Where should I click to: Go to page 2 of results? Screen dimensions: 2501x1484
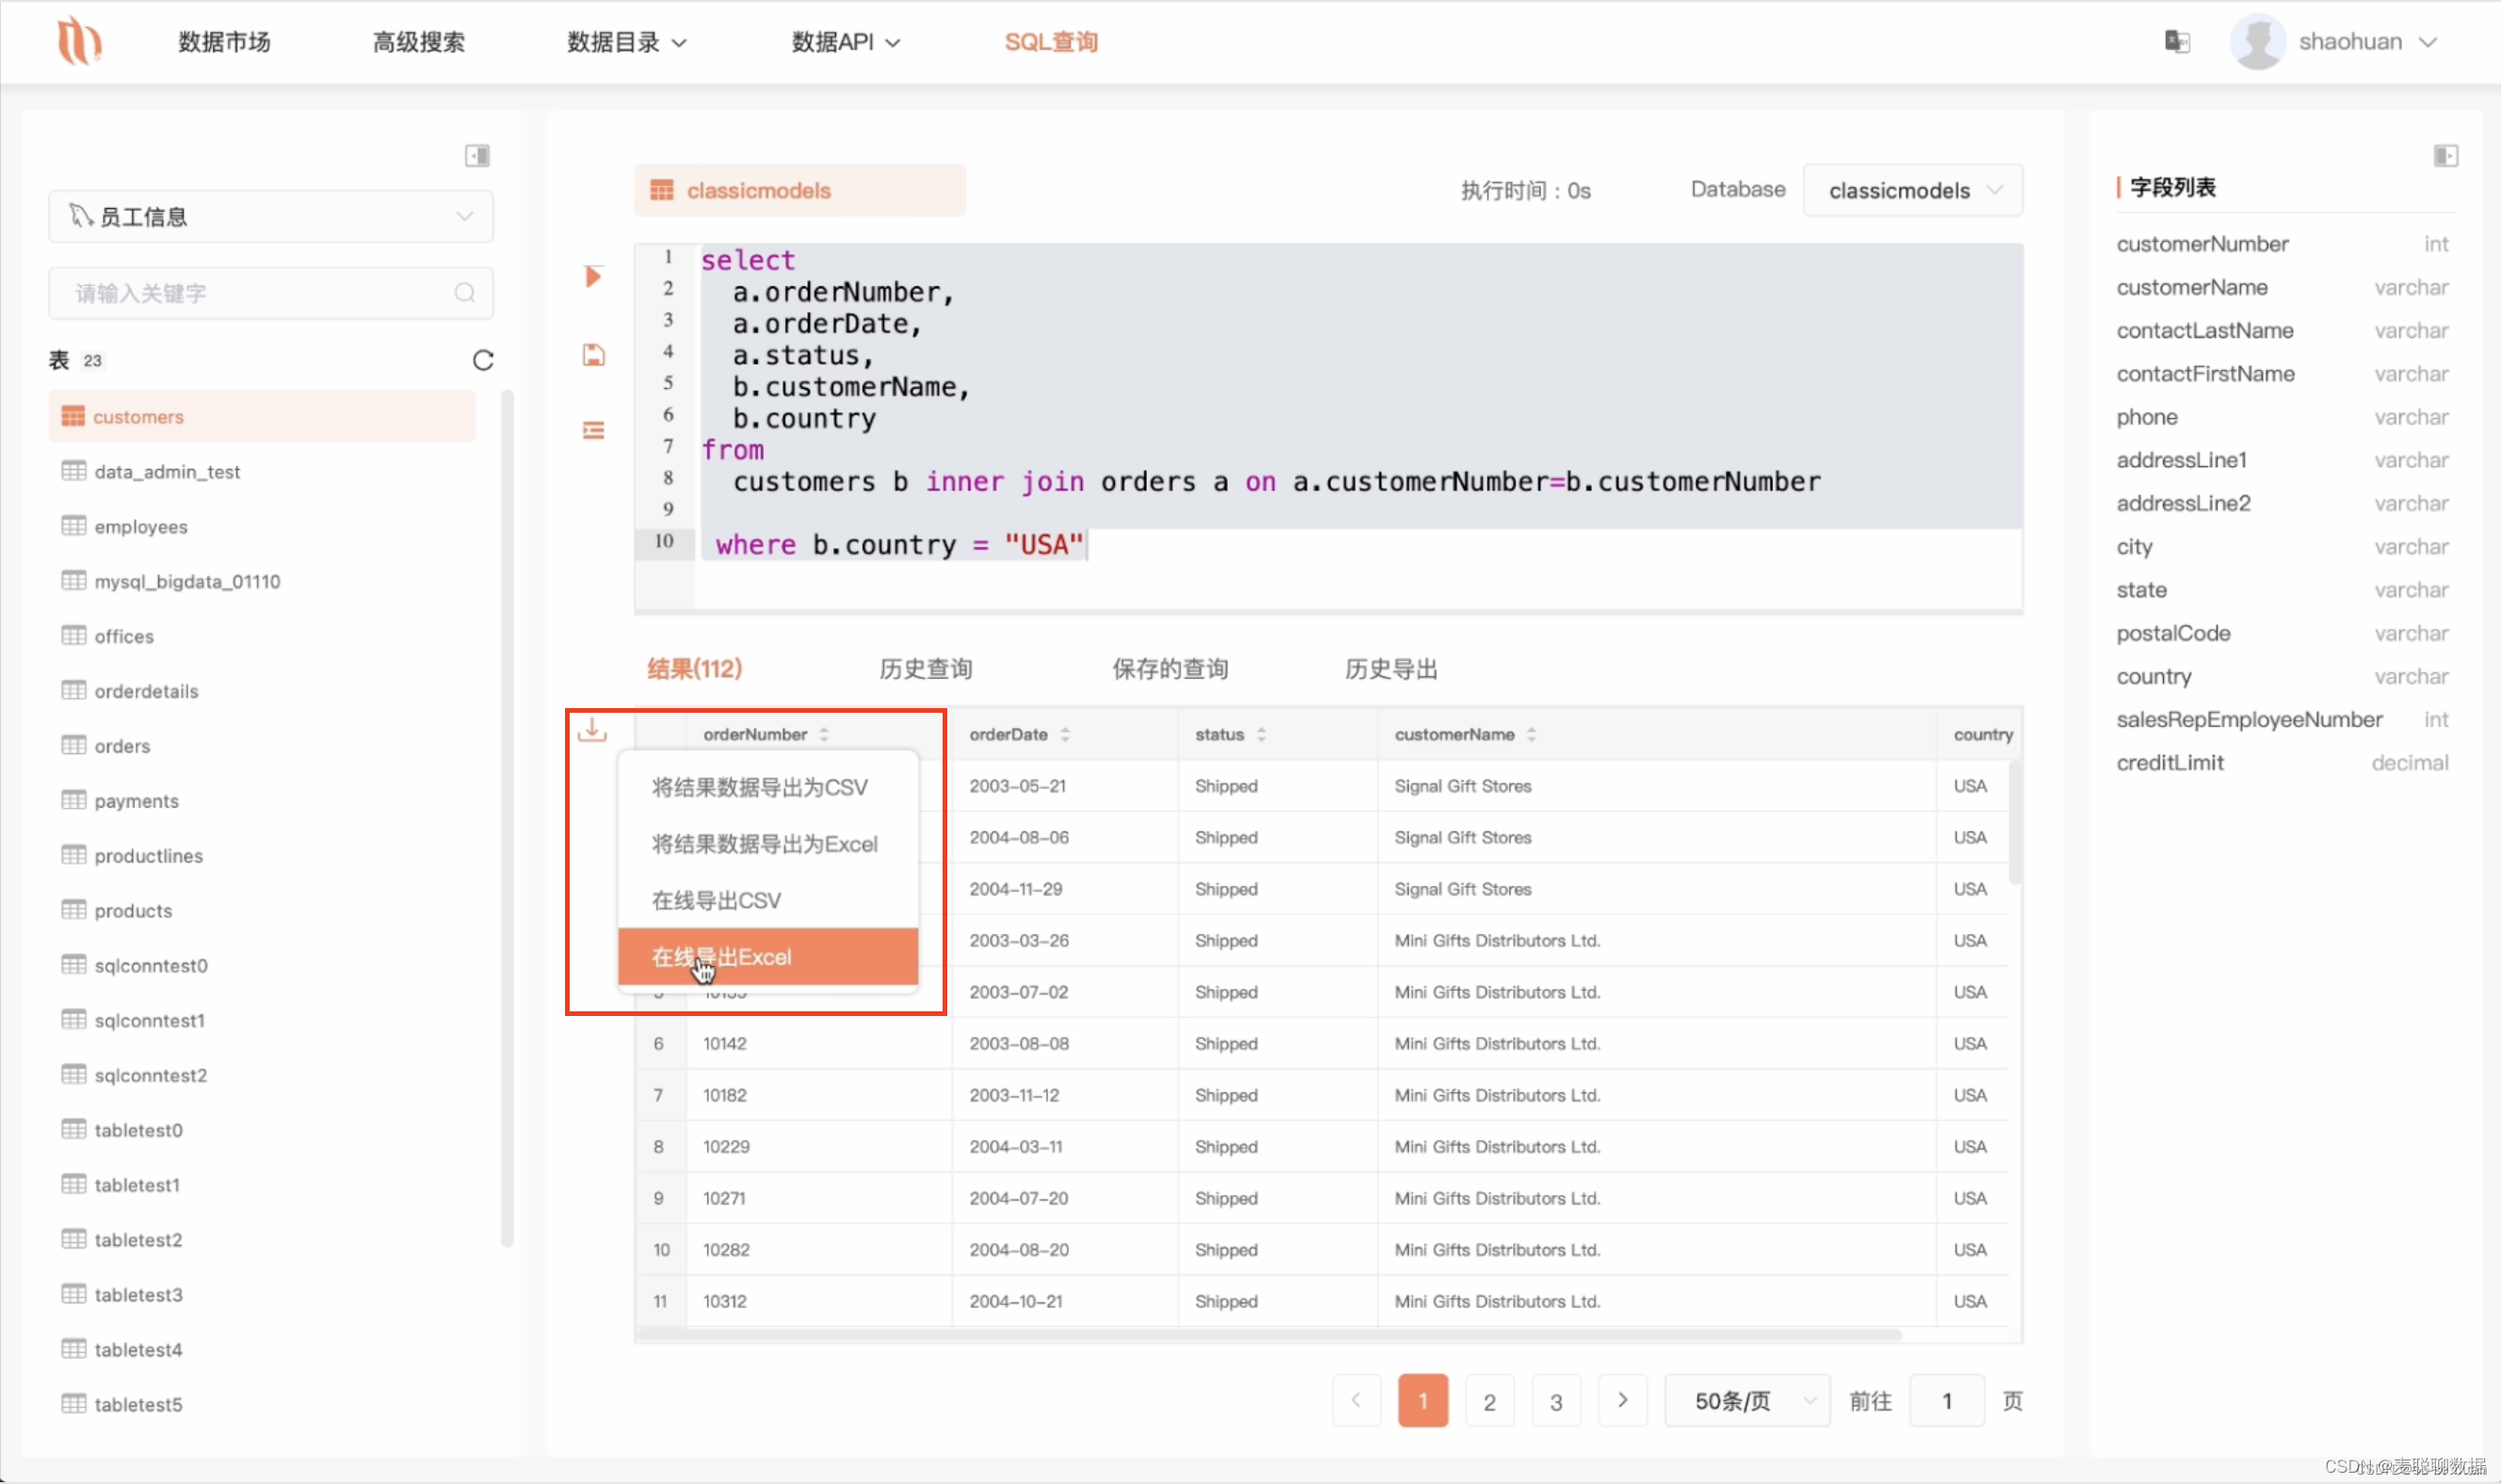[1489, 1400]
